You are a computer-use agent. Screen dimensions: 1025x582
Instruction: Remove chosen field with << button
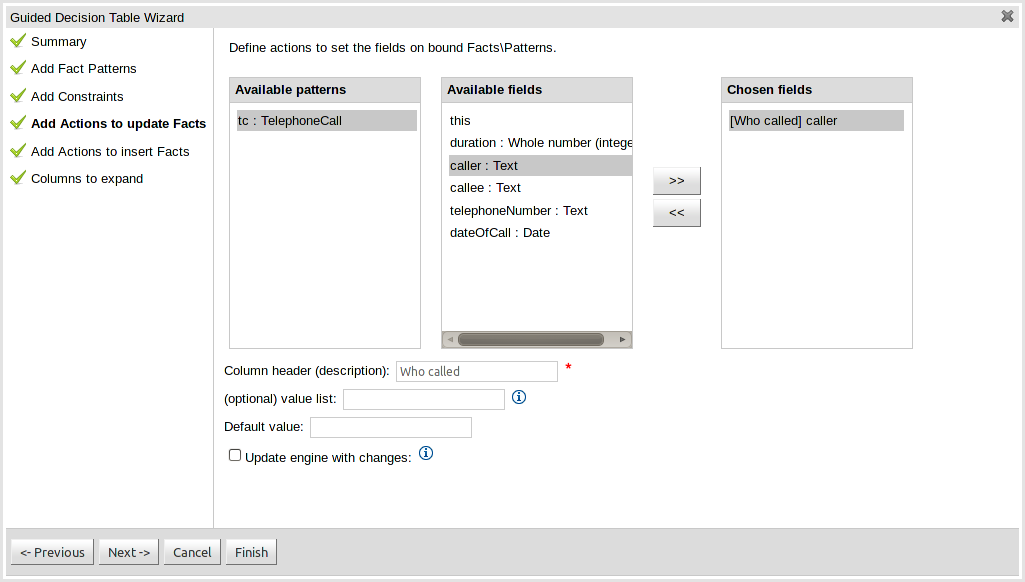pyautogui.click(x=677, y=213)
